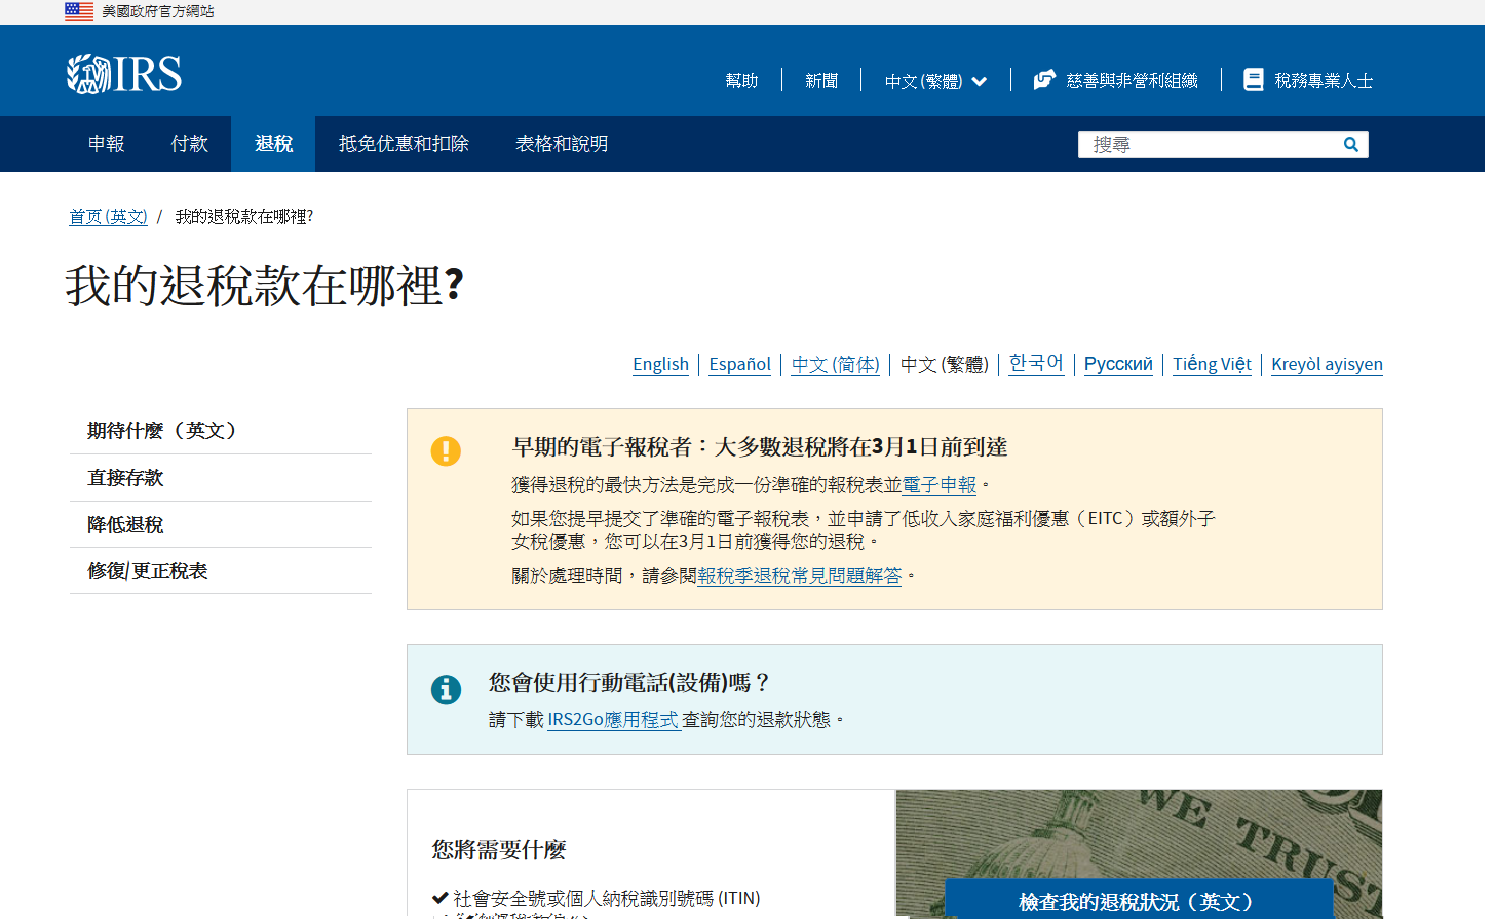The height and width of the screenshot is (919, 1485).
Task: Click the yellow exclamation warning icon
Action: point(446,450)
